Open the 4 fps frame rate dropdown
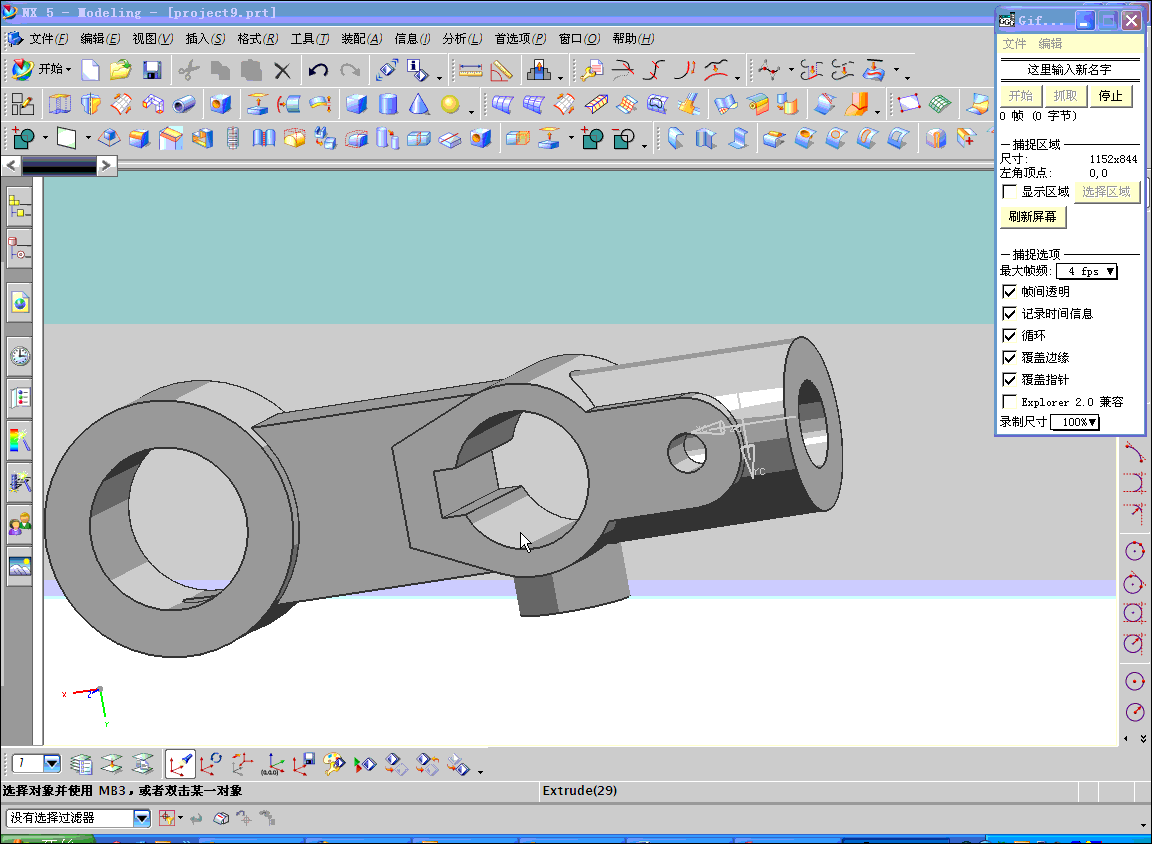1152x844 pixels. [x=1086, y=270]
